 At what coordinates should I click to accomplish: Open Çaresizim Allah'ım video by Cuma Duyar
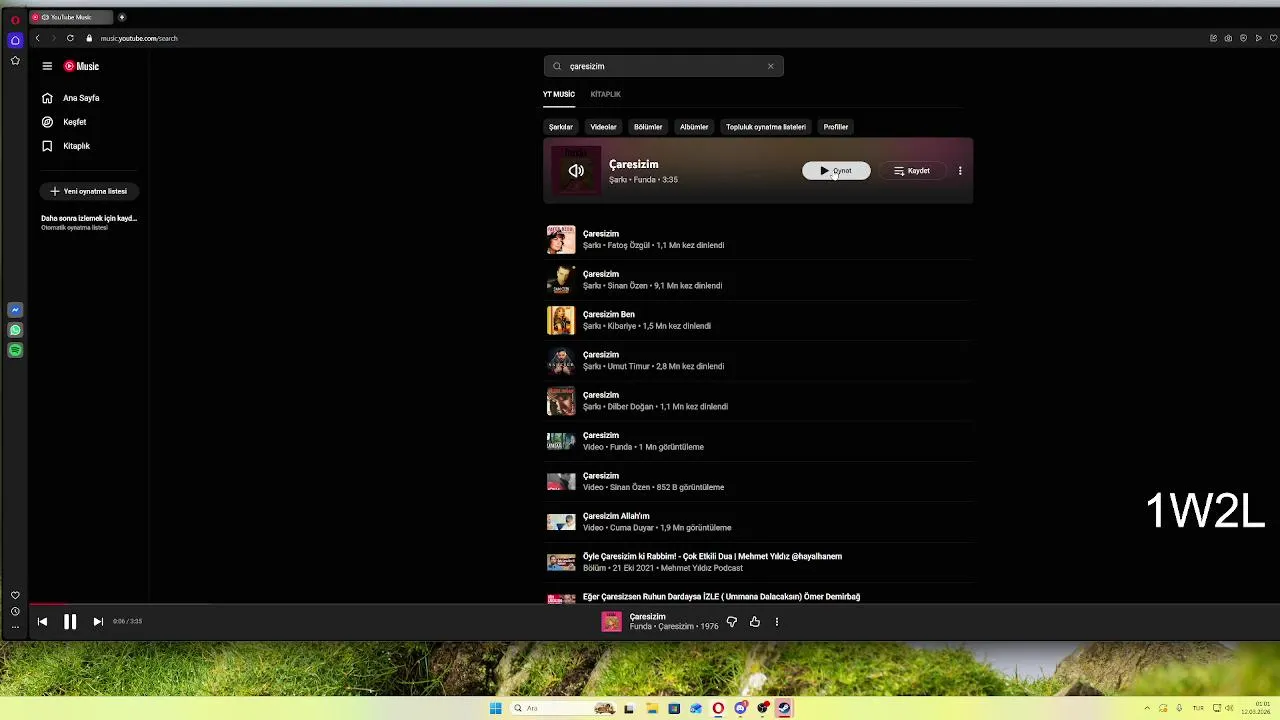point(758,522)
